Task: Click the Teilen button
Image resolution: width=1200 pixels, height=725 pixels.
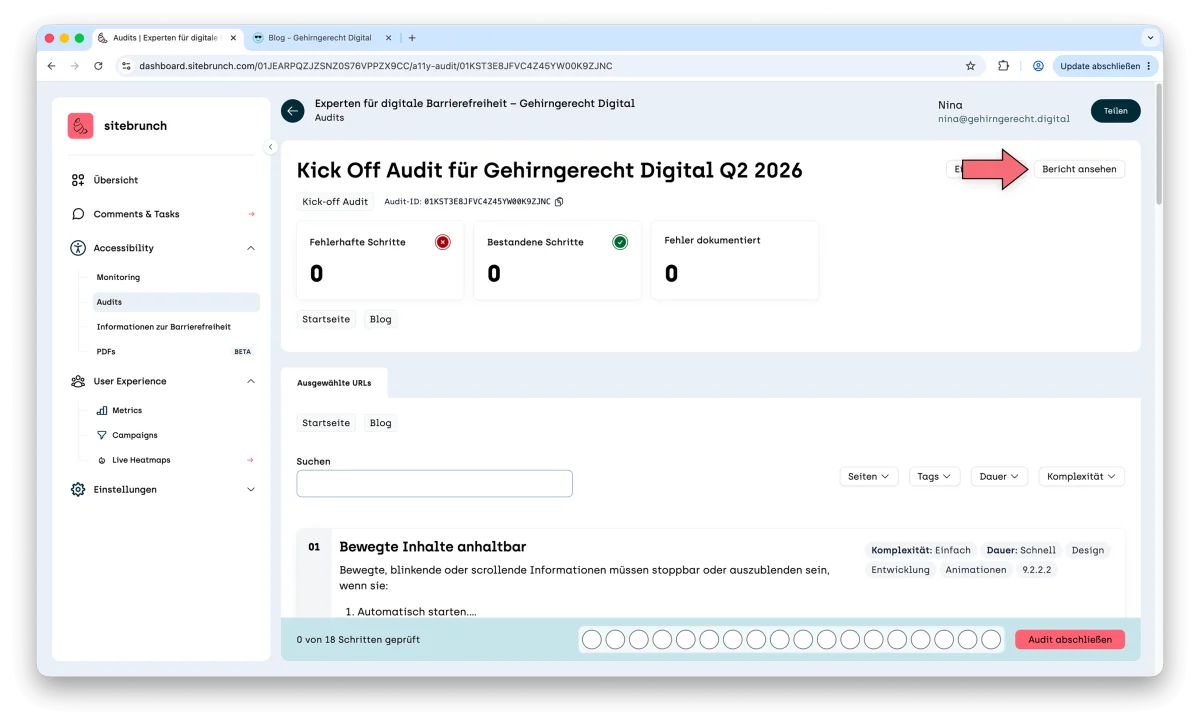Action: point(1115,111)
